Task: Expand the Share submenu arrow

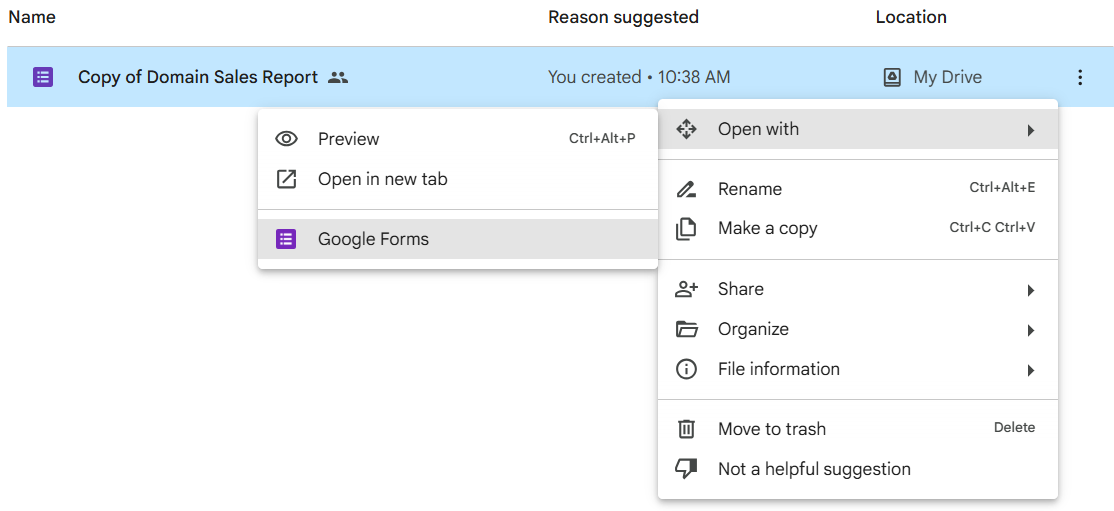Action: coord(1030,290)
